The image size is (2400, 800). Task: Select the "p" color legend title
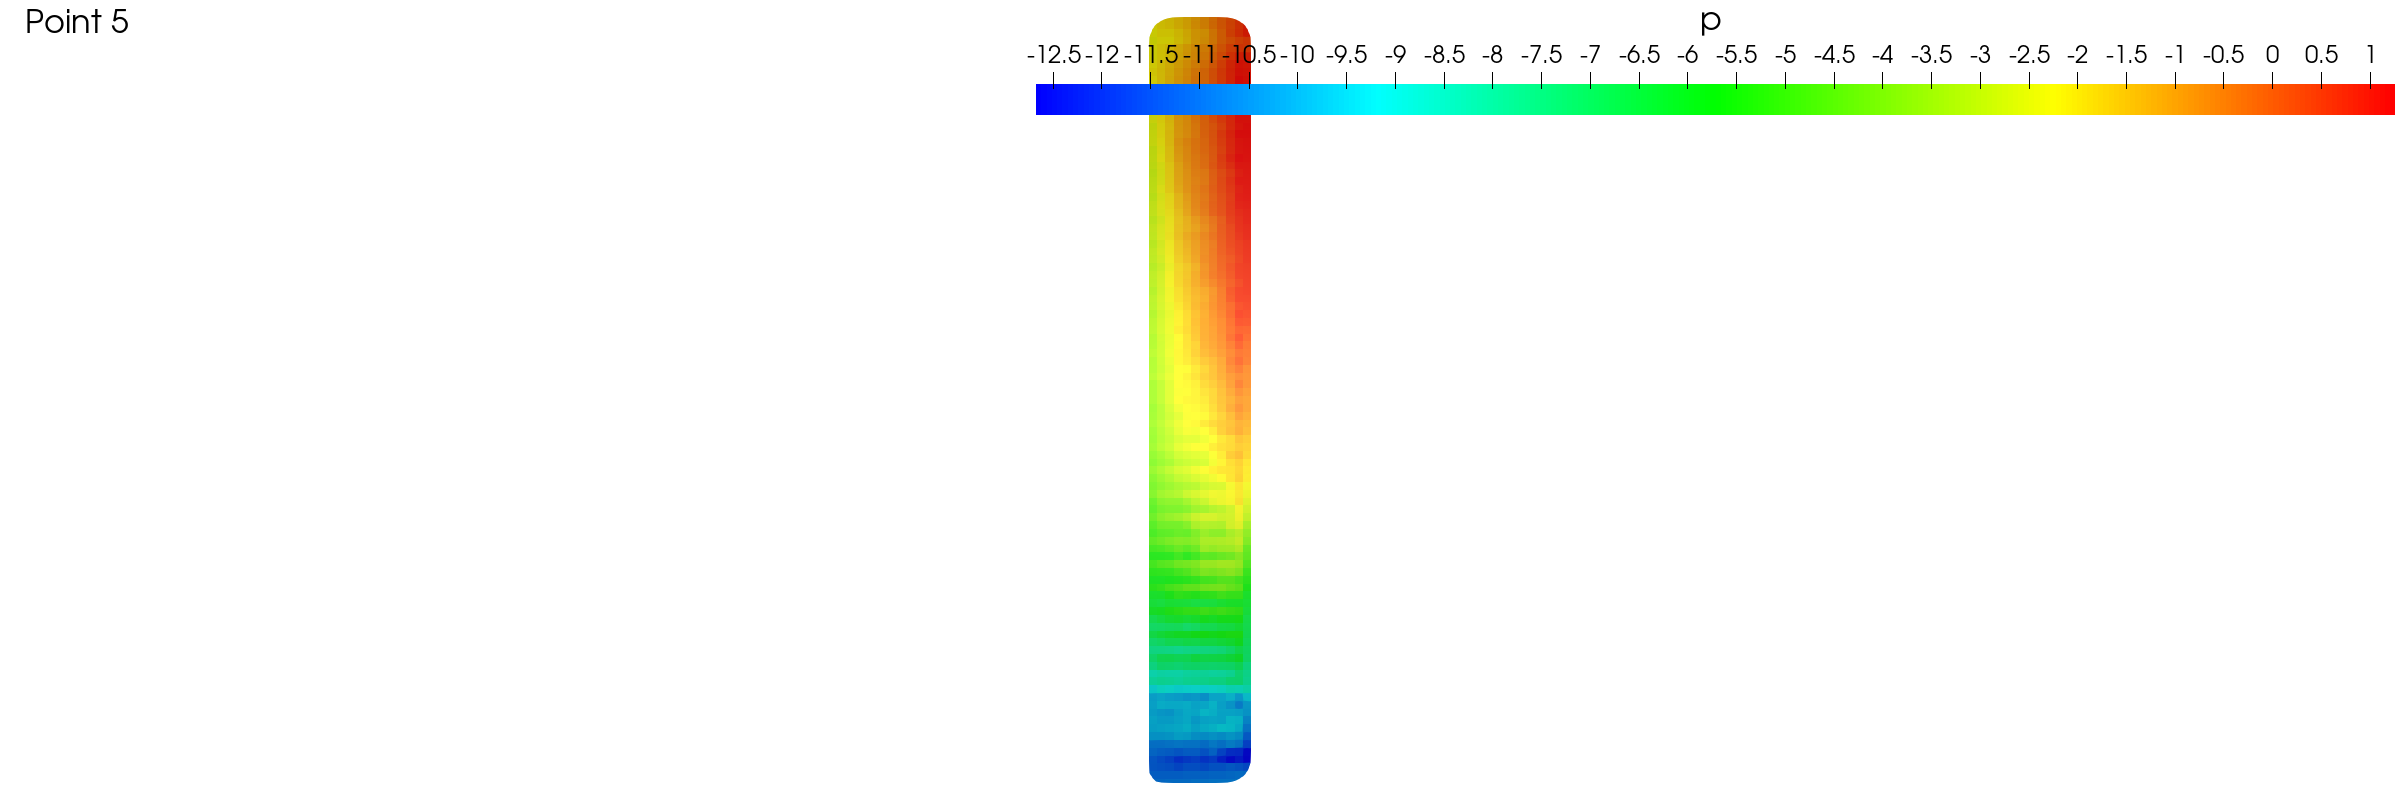click(x=1710, y=20)
